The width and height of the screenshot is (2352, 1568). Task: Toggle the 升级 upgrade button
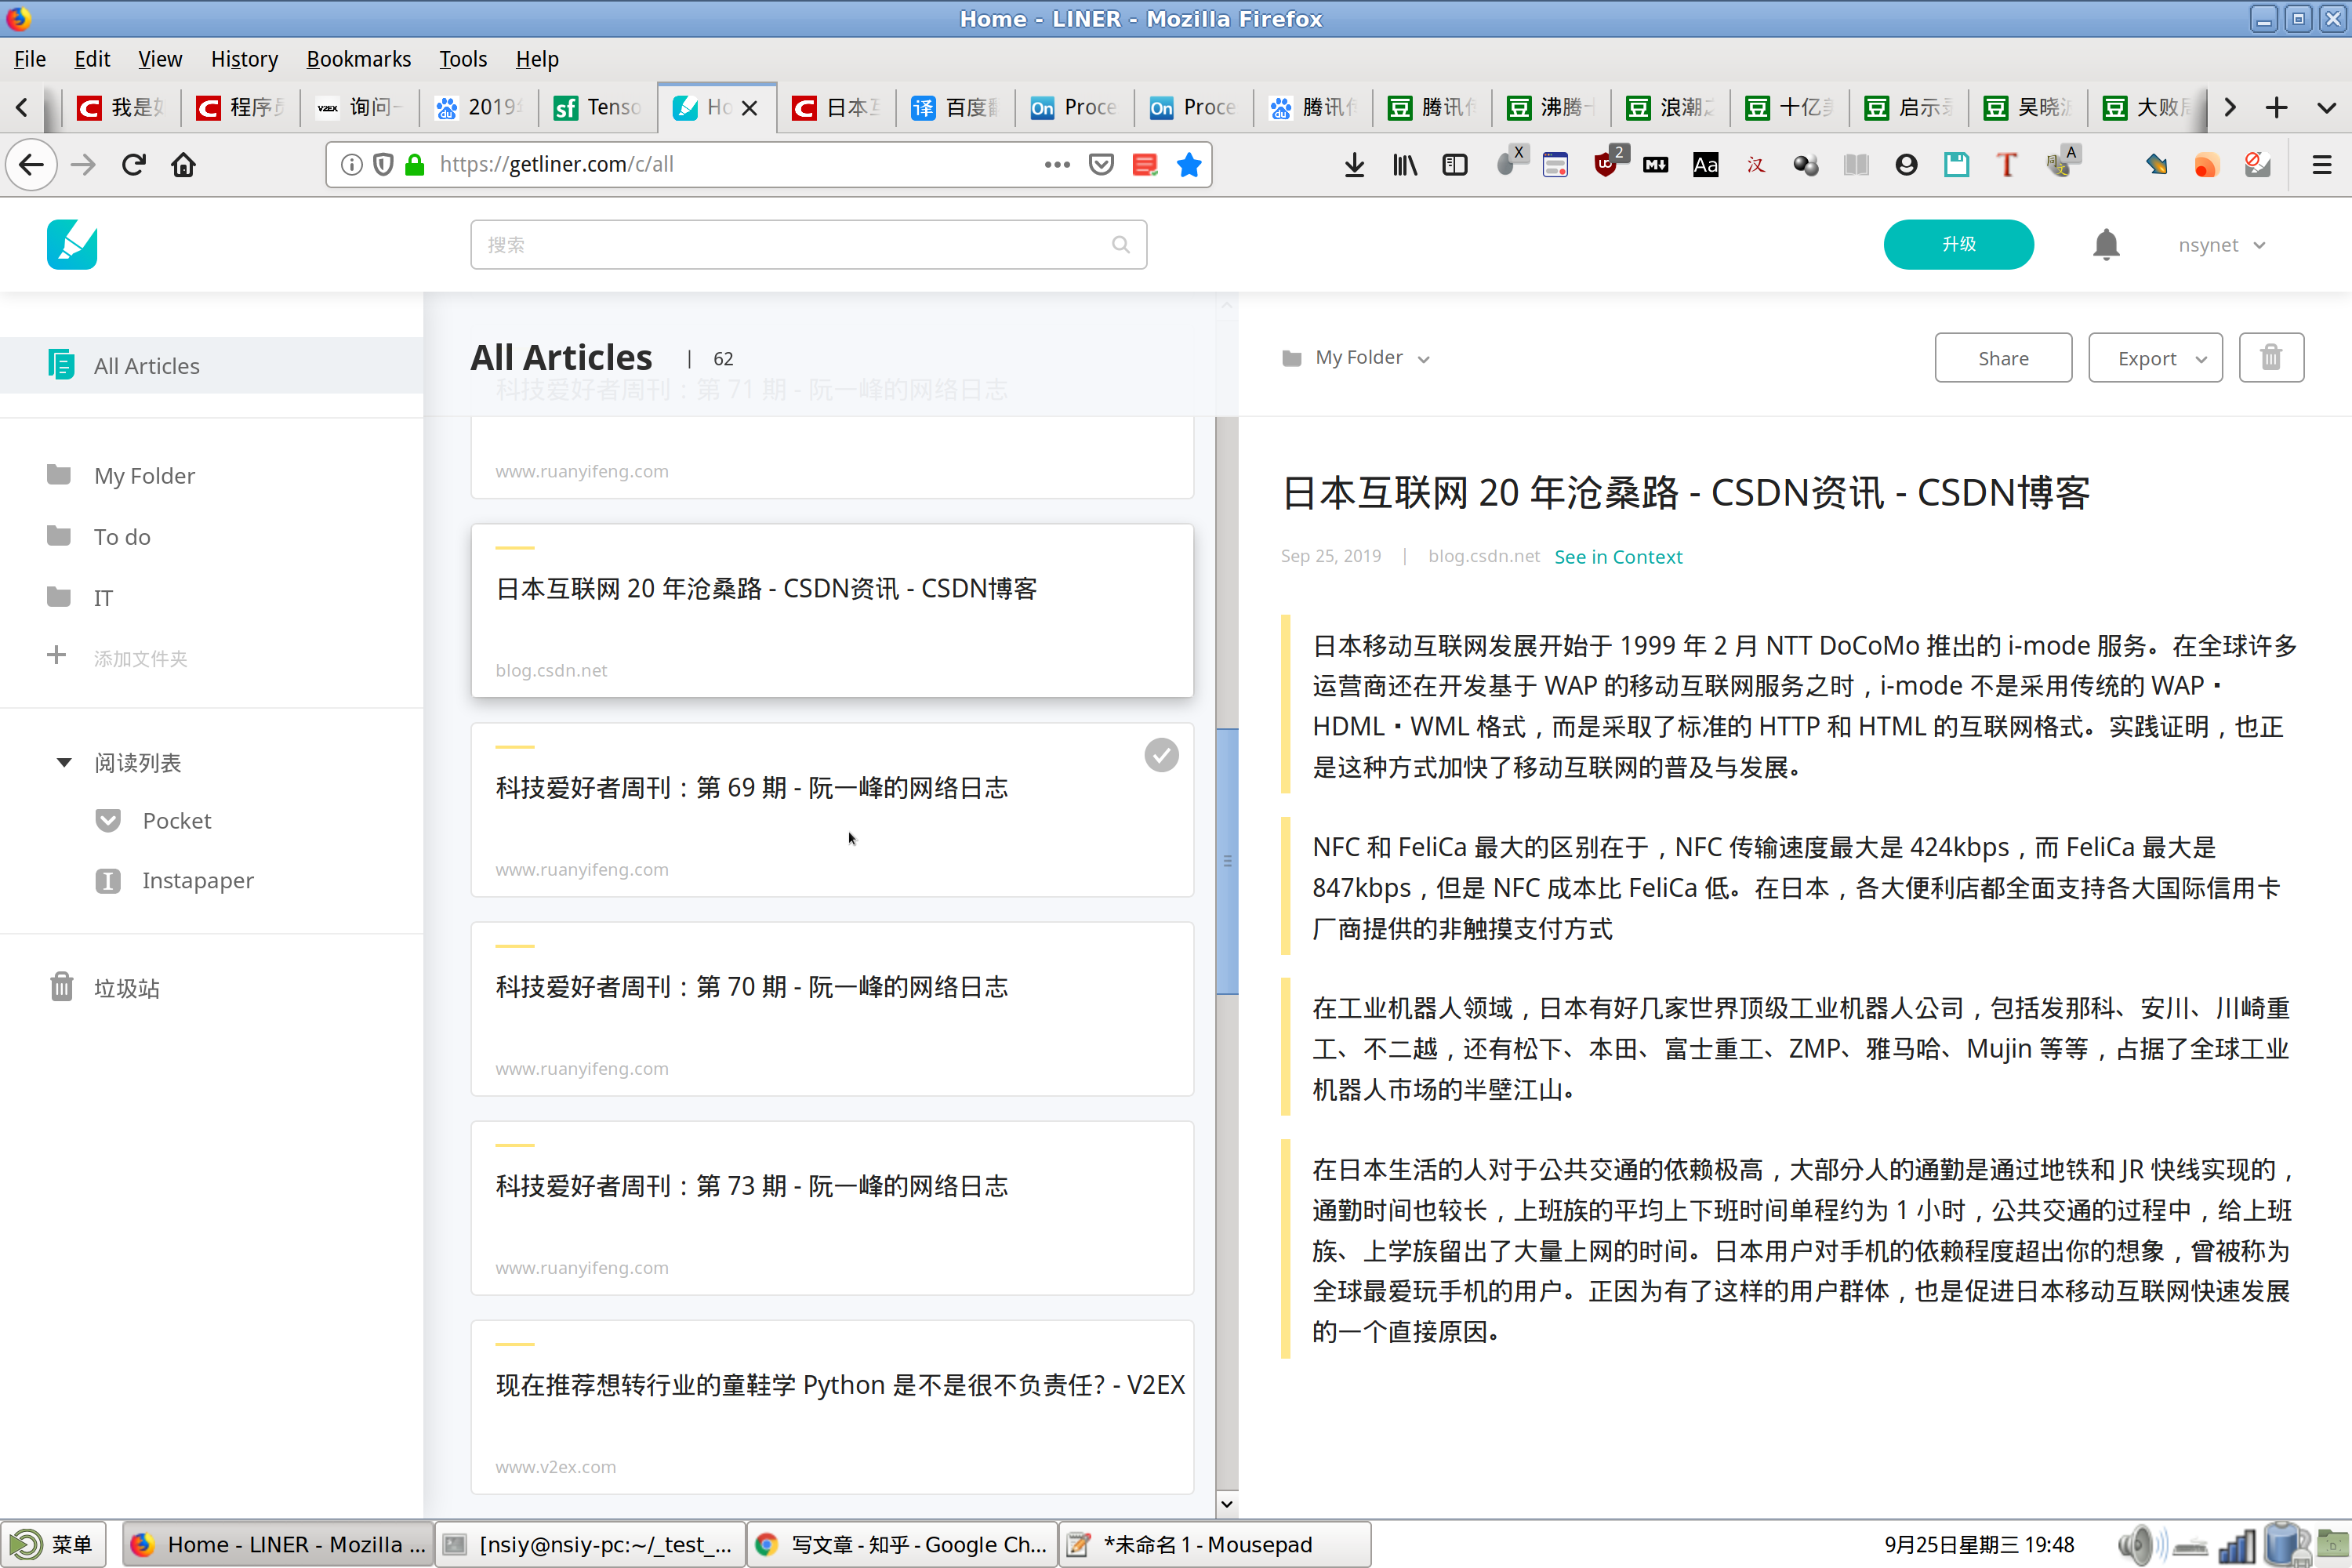point(1958,243)
